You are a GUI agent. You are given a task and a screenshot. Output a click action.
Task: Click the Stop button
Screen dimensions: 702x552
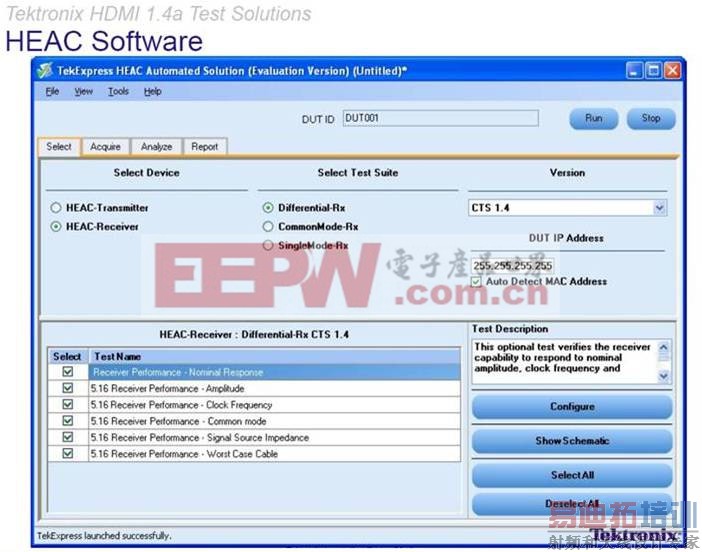tap(651, 118)
